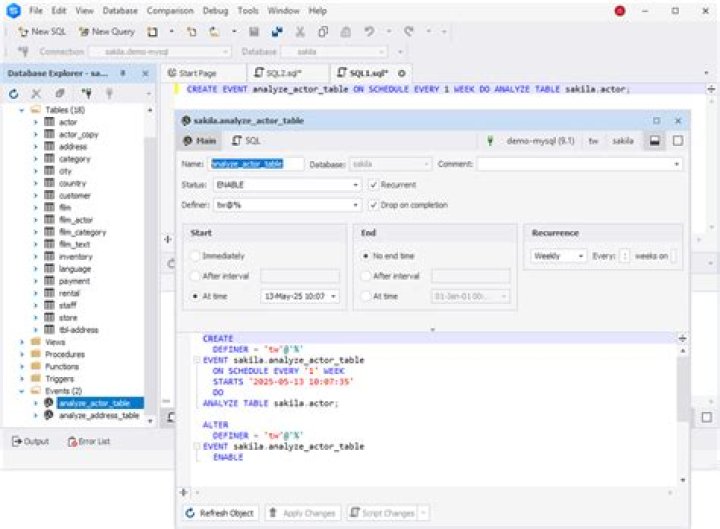Click the New SQL toolbar button
Image resolution: width=720 pixels, height=529 pixels.
42,31
